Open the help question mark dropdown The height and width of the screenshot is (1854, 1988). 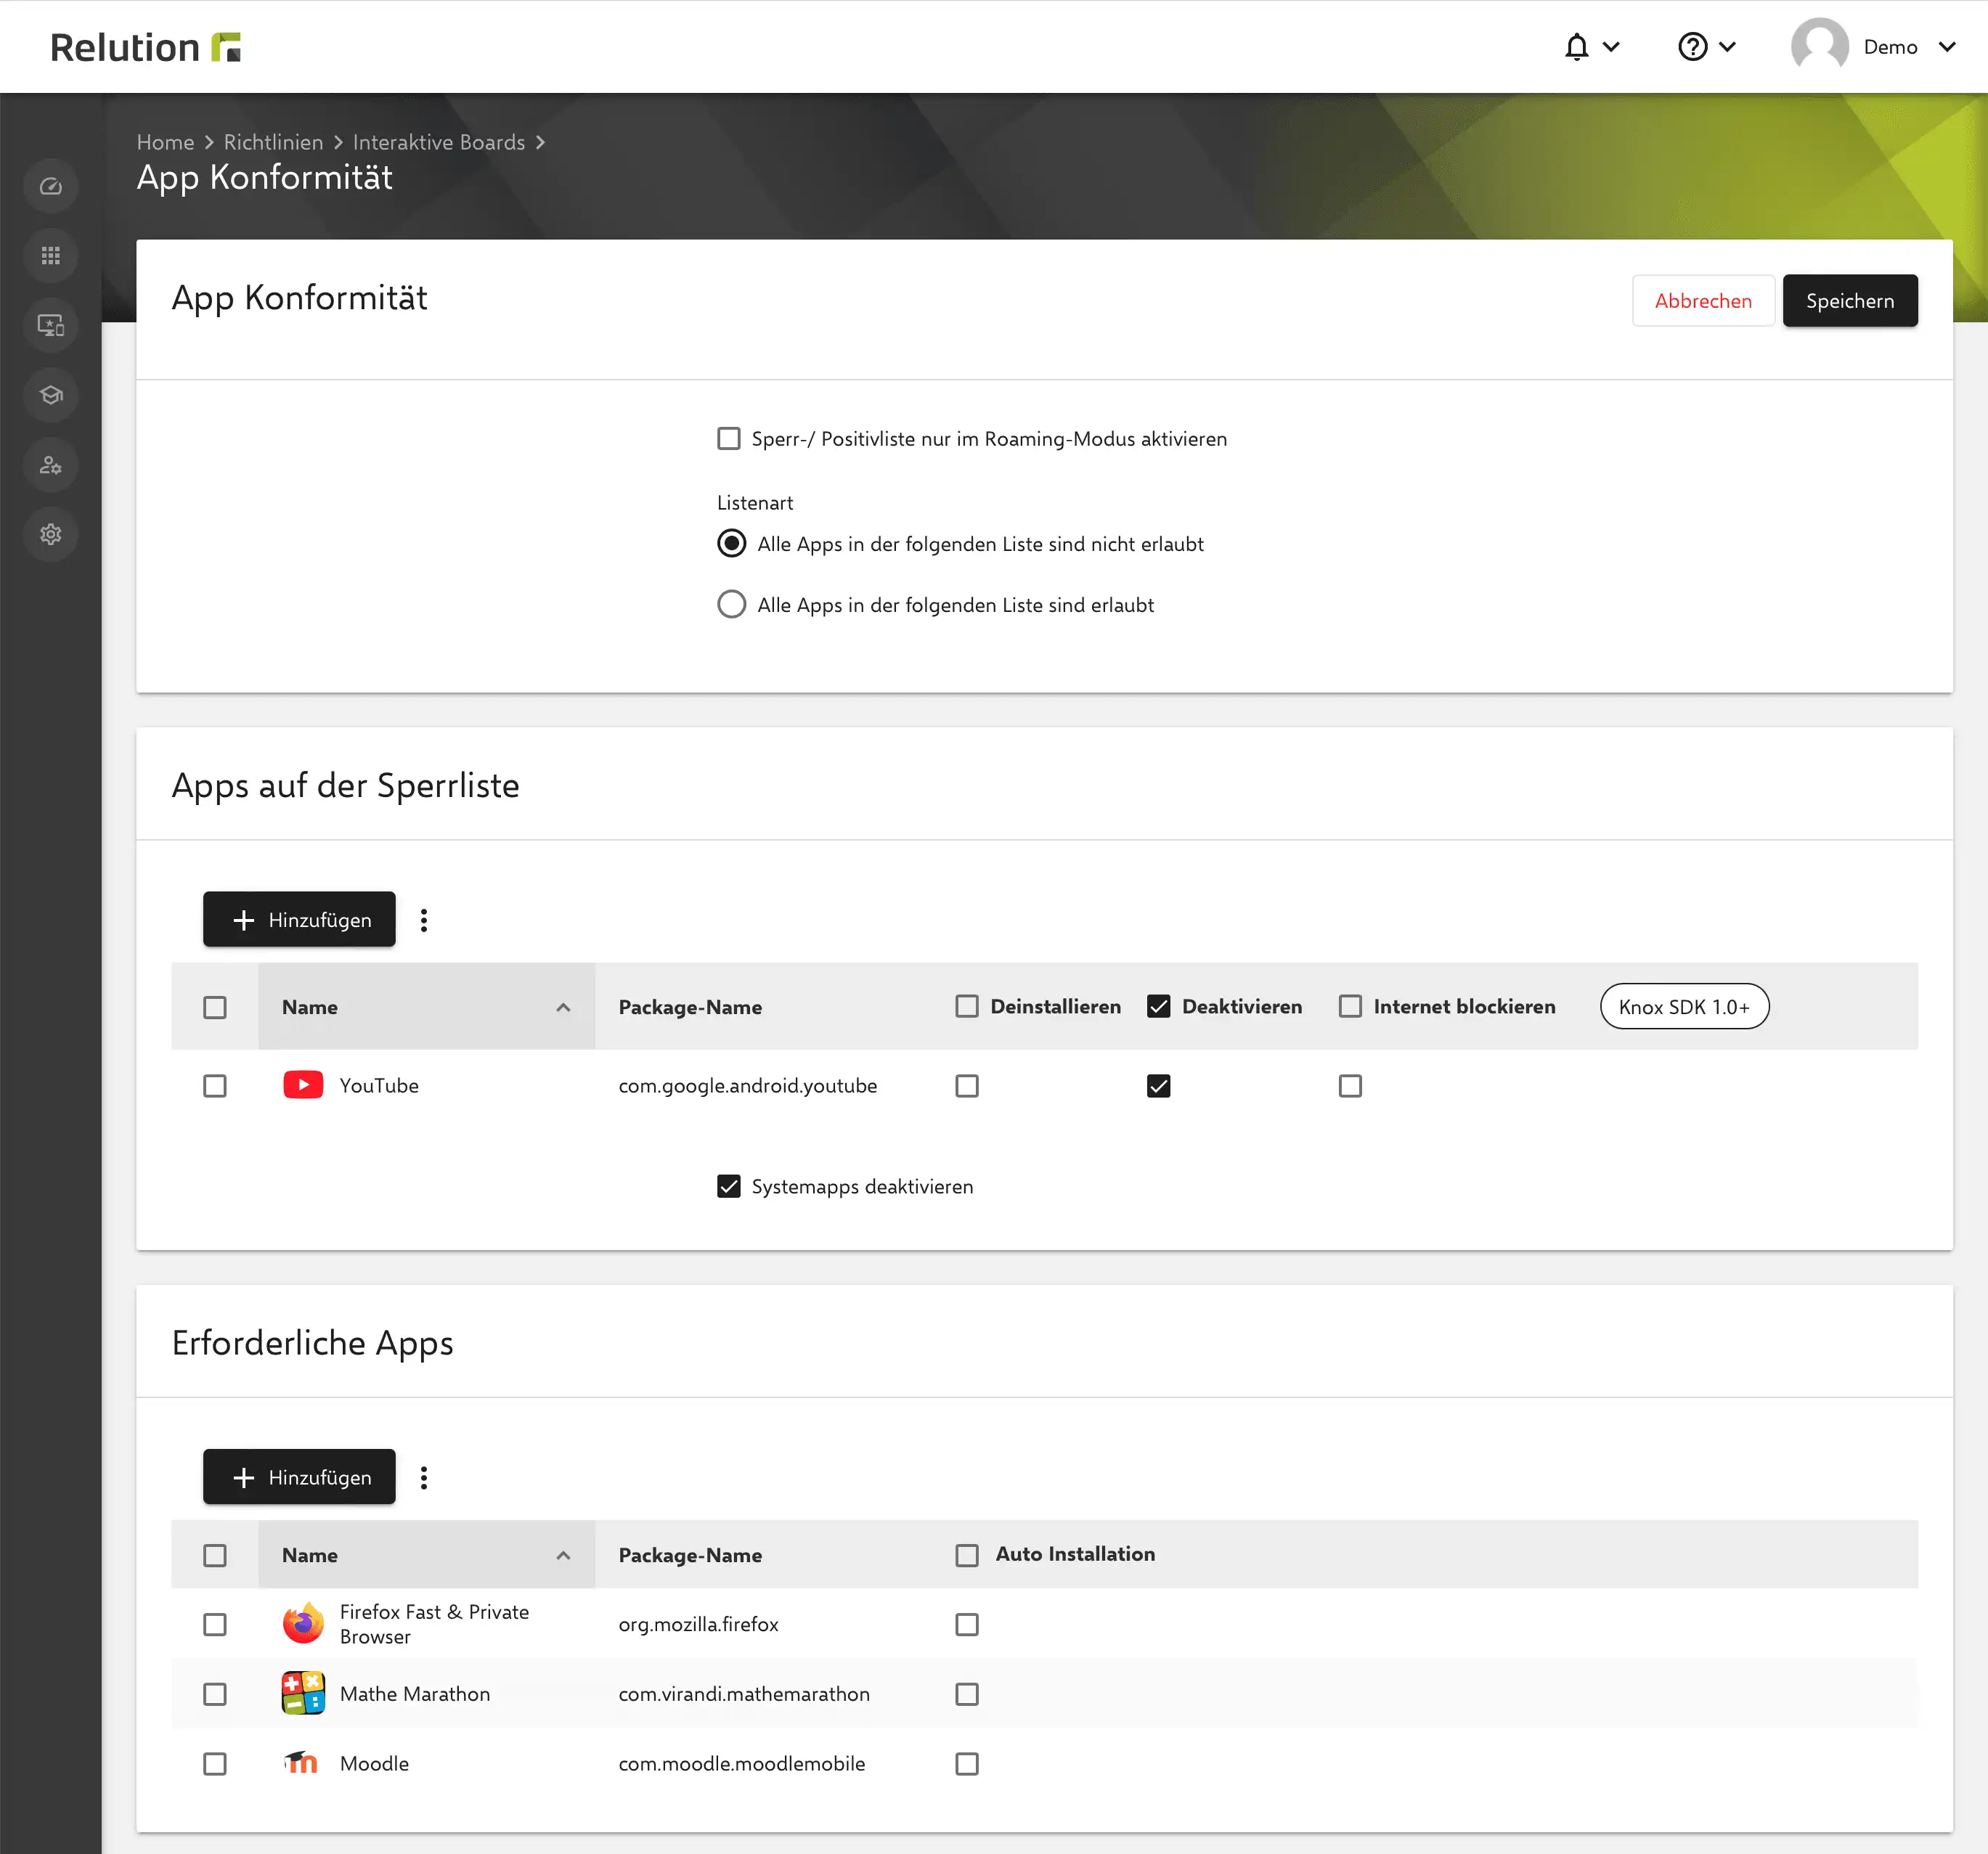[x=1707, y=47]
